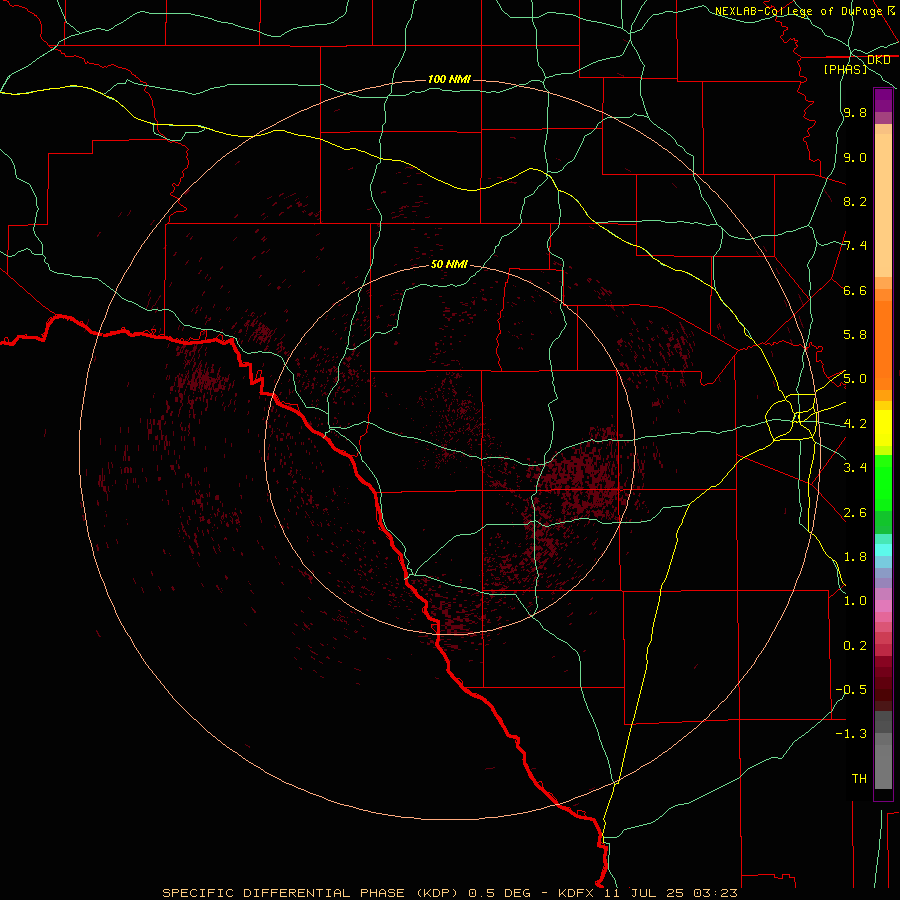The height and width of the screenshot is (900, 900).
Task: Click the light peach segment of color bar
Action: [x=883, y=205]
